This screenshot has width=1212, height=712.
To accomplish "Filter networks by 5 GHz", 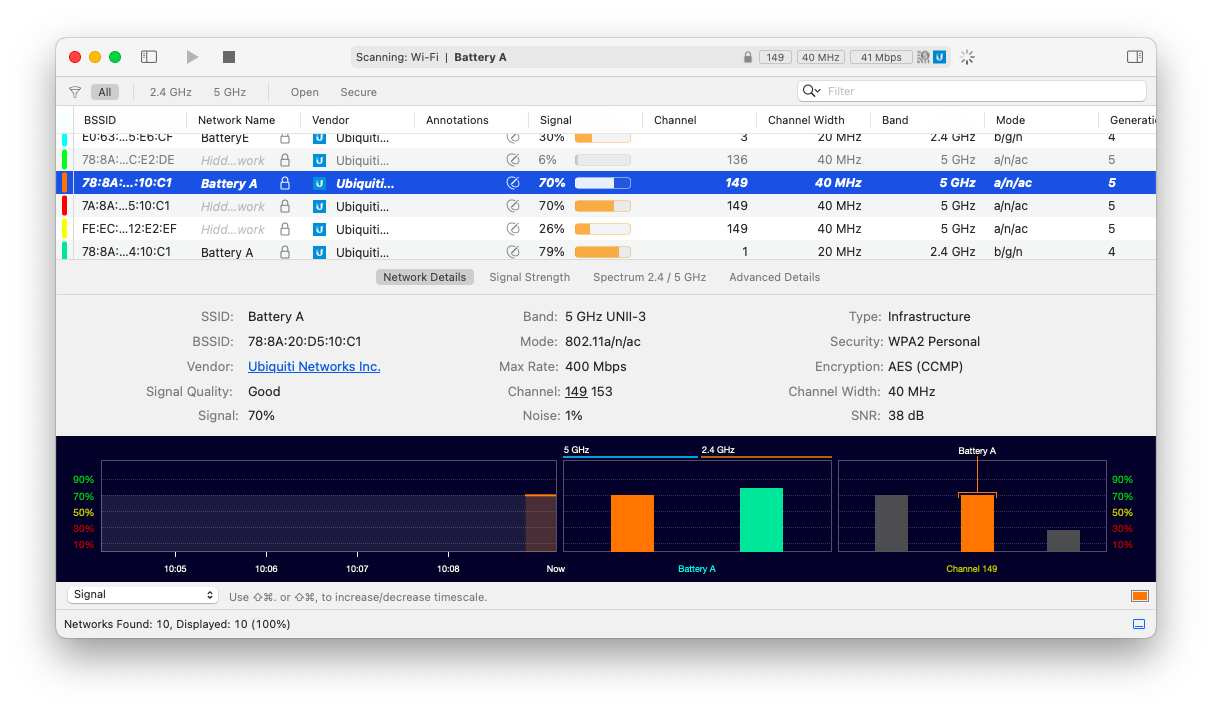I will [229, 92].
